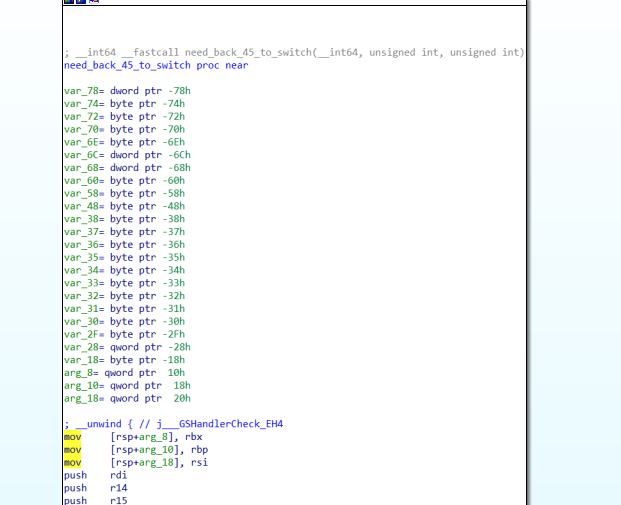Select var_31 byte ptr -31h line
The width and height of the screenshot is (621, 505).
point(124,309)
